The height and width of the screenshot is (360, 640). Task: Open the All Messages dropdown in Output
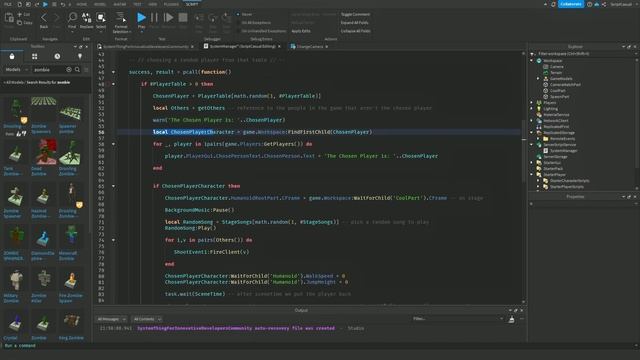[x=111, y=319]
